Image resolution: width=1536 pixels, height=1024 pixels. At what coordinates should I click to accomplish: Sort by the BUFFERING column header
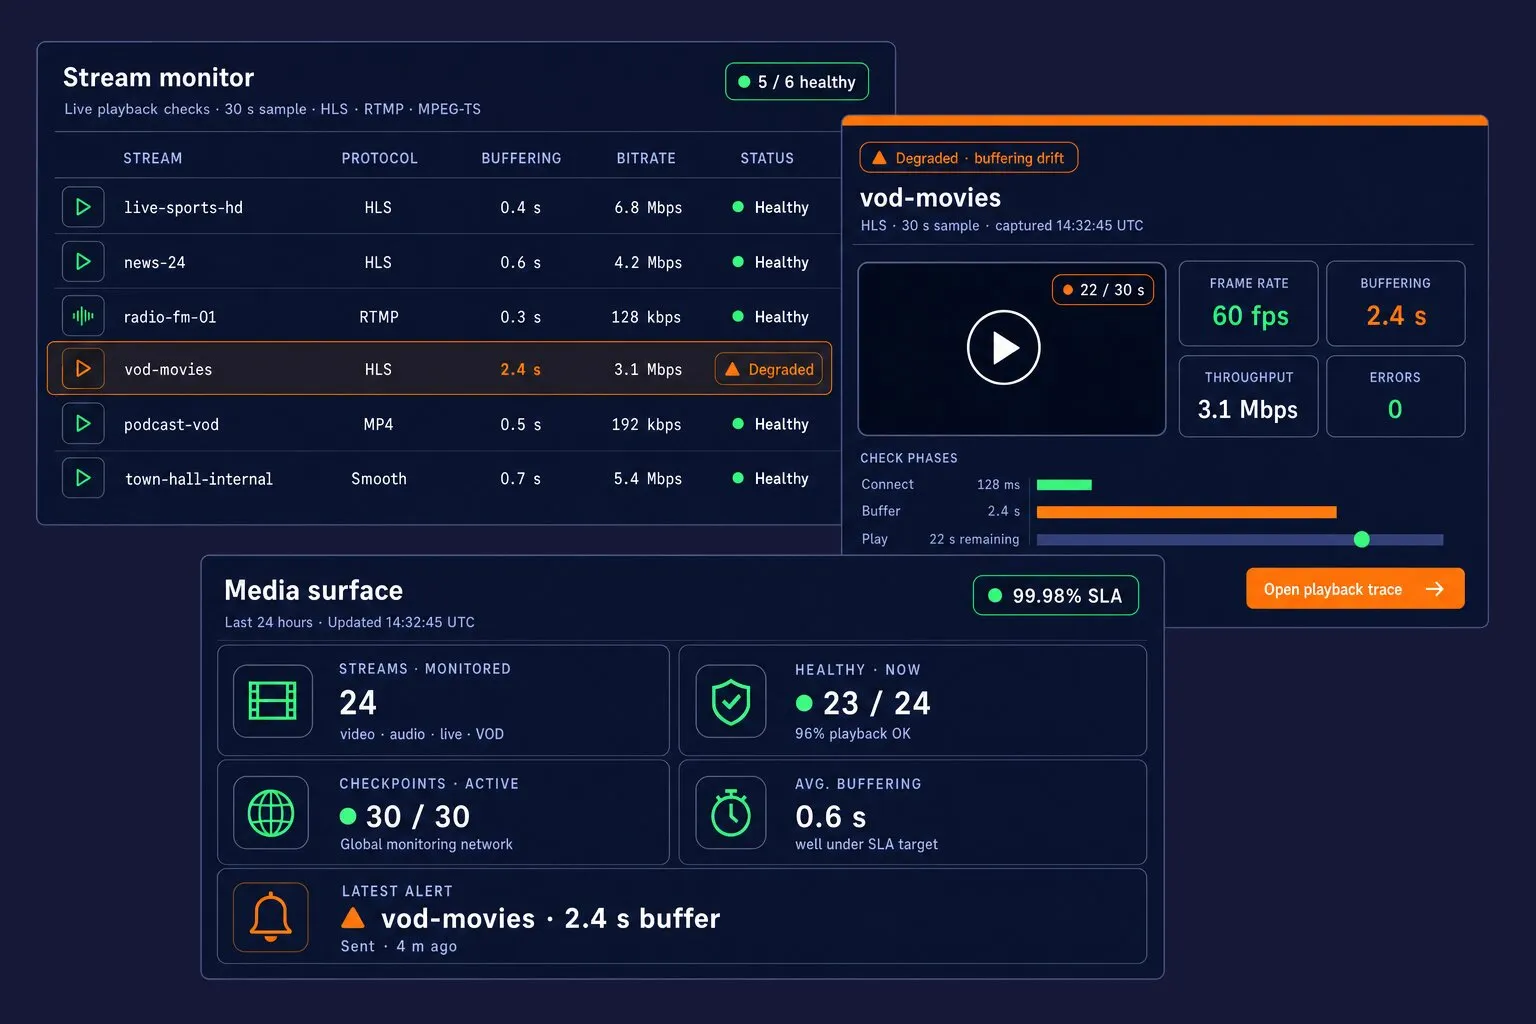tap(521, 158)
